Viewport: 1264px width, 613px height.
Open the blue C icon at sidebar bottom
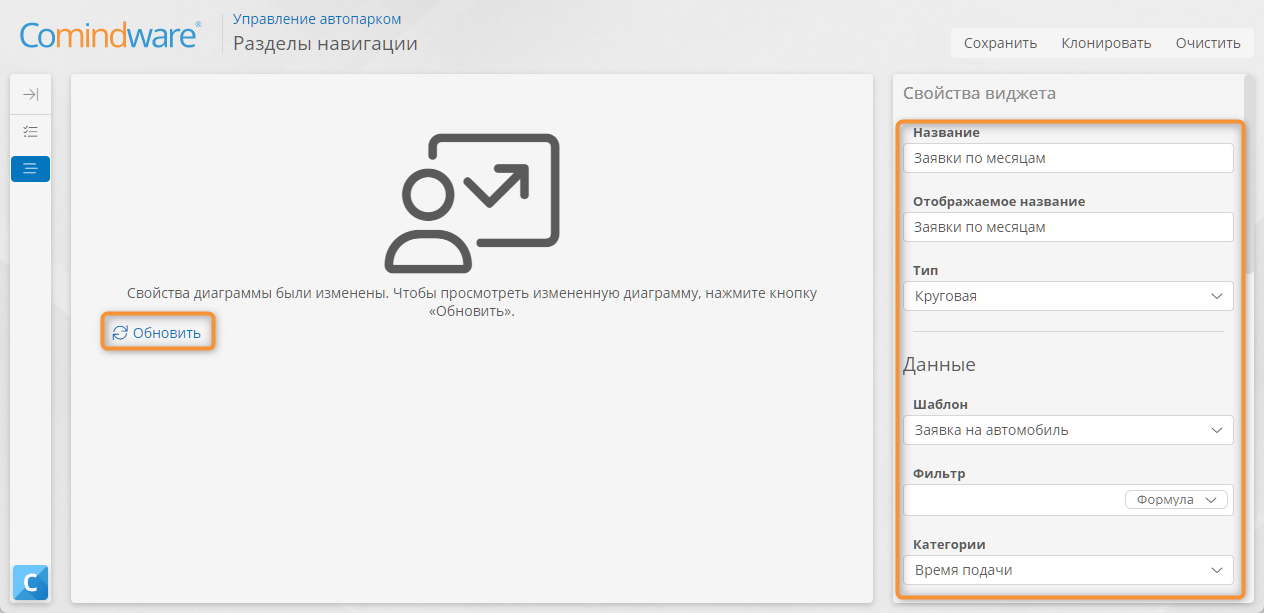coord(30,582)
